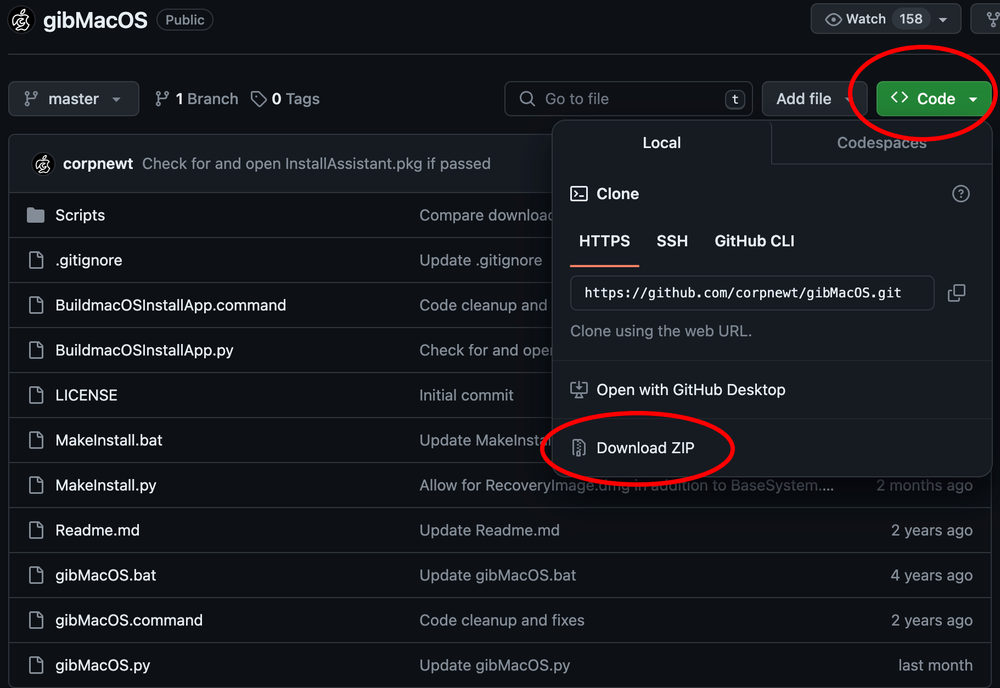Image resolution: width=1000 pixels, height=688 pixels.
Task: Click the gibMacOS repository owner avatar
Action: (21, 20)
